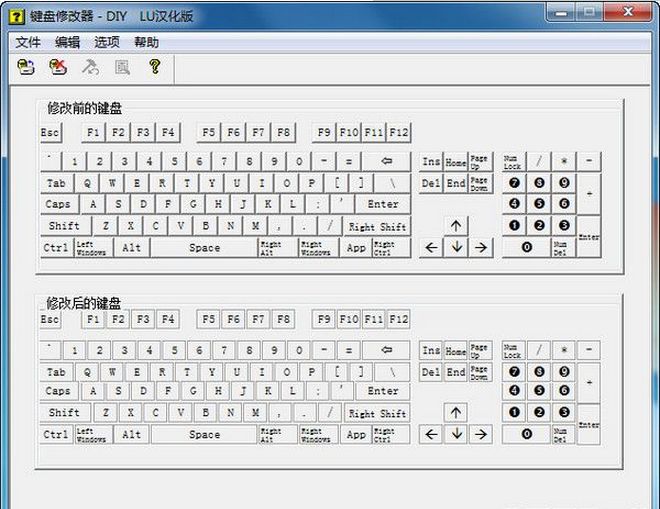Select the up arrow key on the top keyboard
Screen dimensions: 660x509
[456, 225]
